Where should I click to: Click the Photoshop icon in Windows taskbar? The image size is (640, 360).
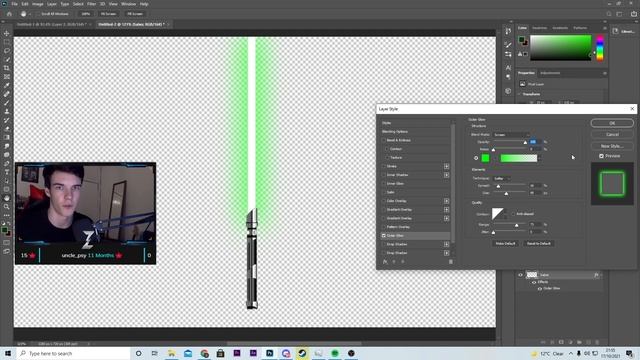click(x=269, y=353)
